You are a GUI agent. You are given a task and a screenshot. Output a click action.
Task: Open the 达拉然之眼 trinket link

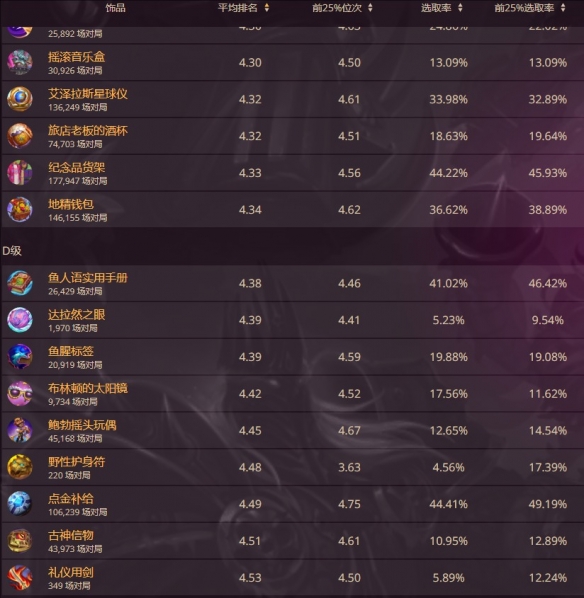pos(76,315)
